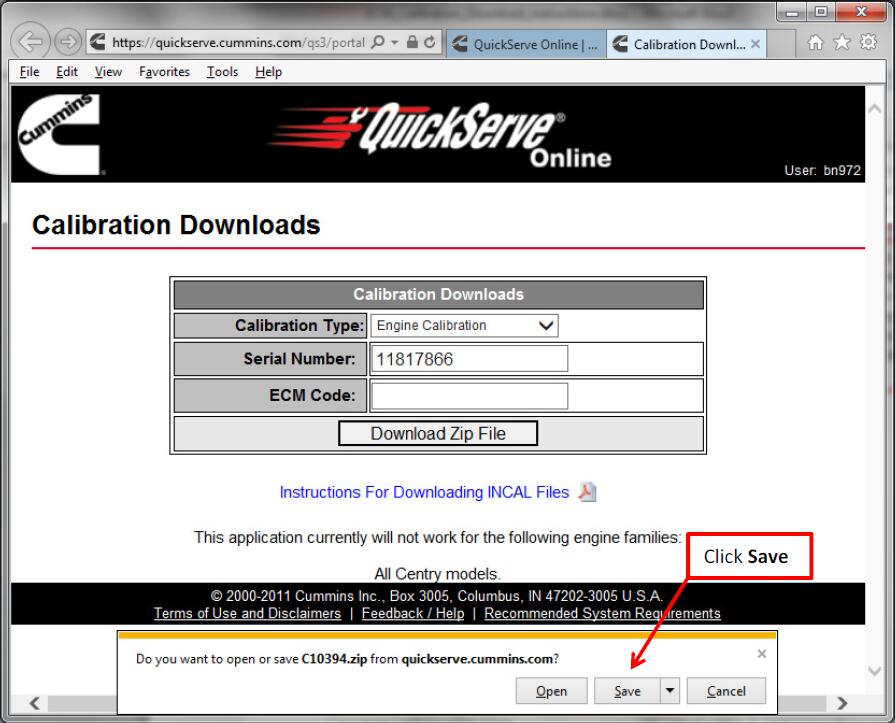Switch to the QuickServe Online tab
This screenshot has height=723, width=895.
[526, 44]
